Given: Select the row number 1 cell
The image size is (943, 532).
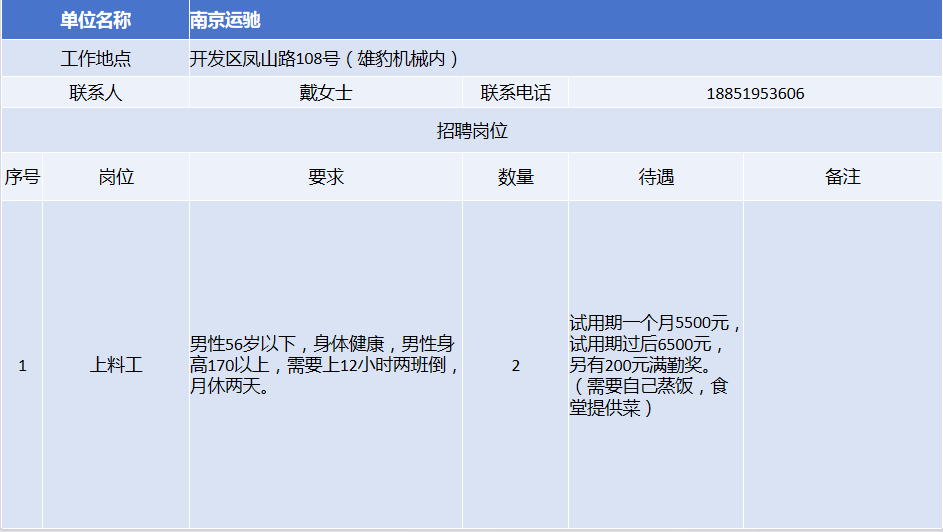Looking at the screenshot, I should pyautogui.click(x=22, y=365).
